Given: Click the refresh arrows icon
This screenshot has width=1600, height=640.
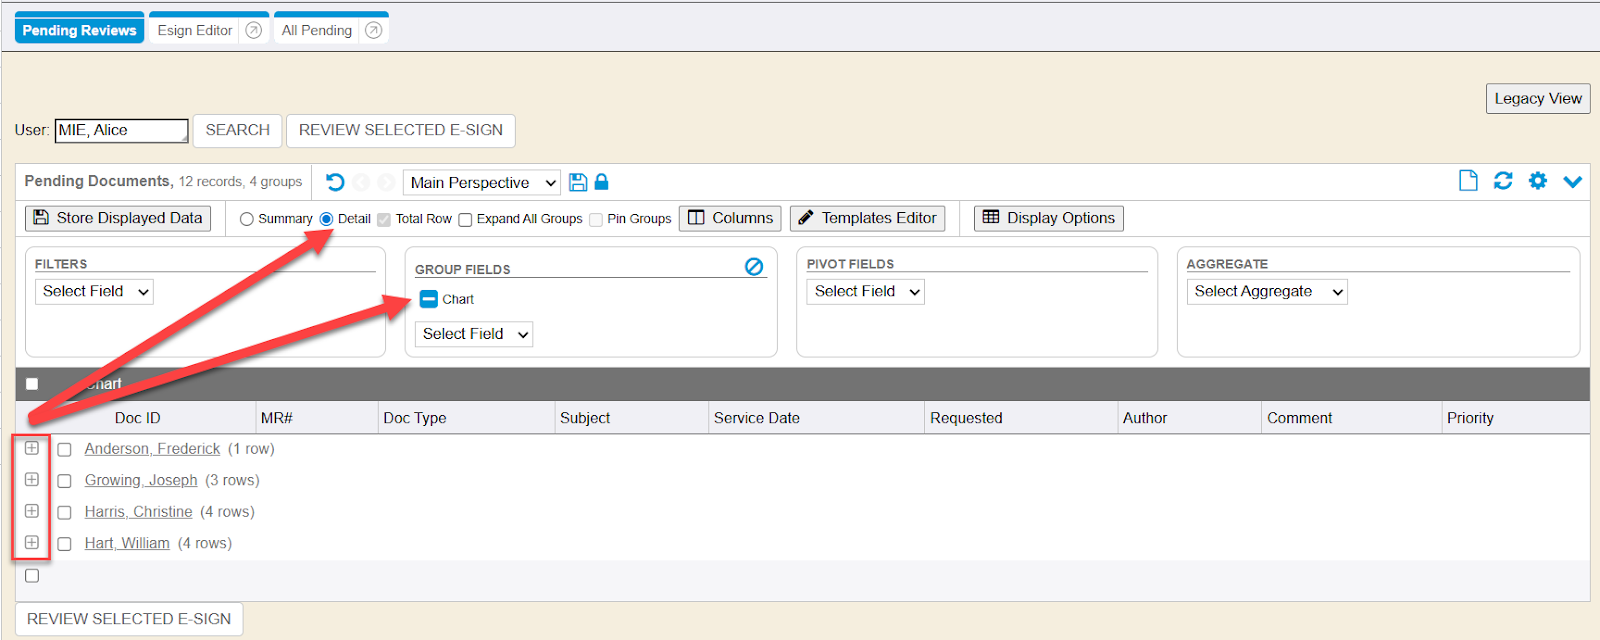Looking at the screenshot, I should coord(1502,181).
